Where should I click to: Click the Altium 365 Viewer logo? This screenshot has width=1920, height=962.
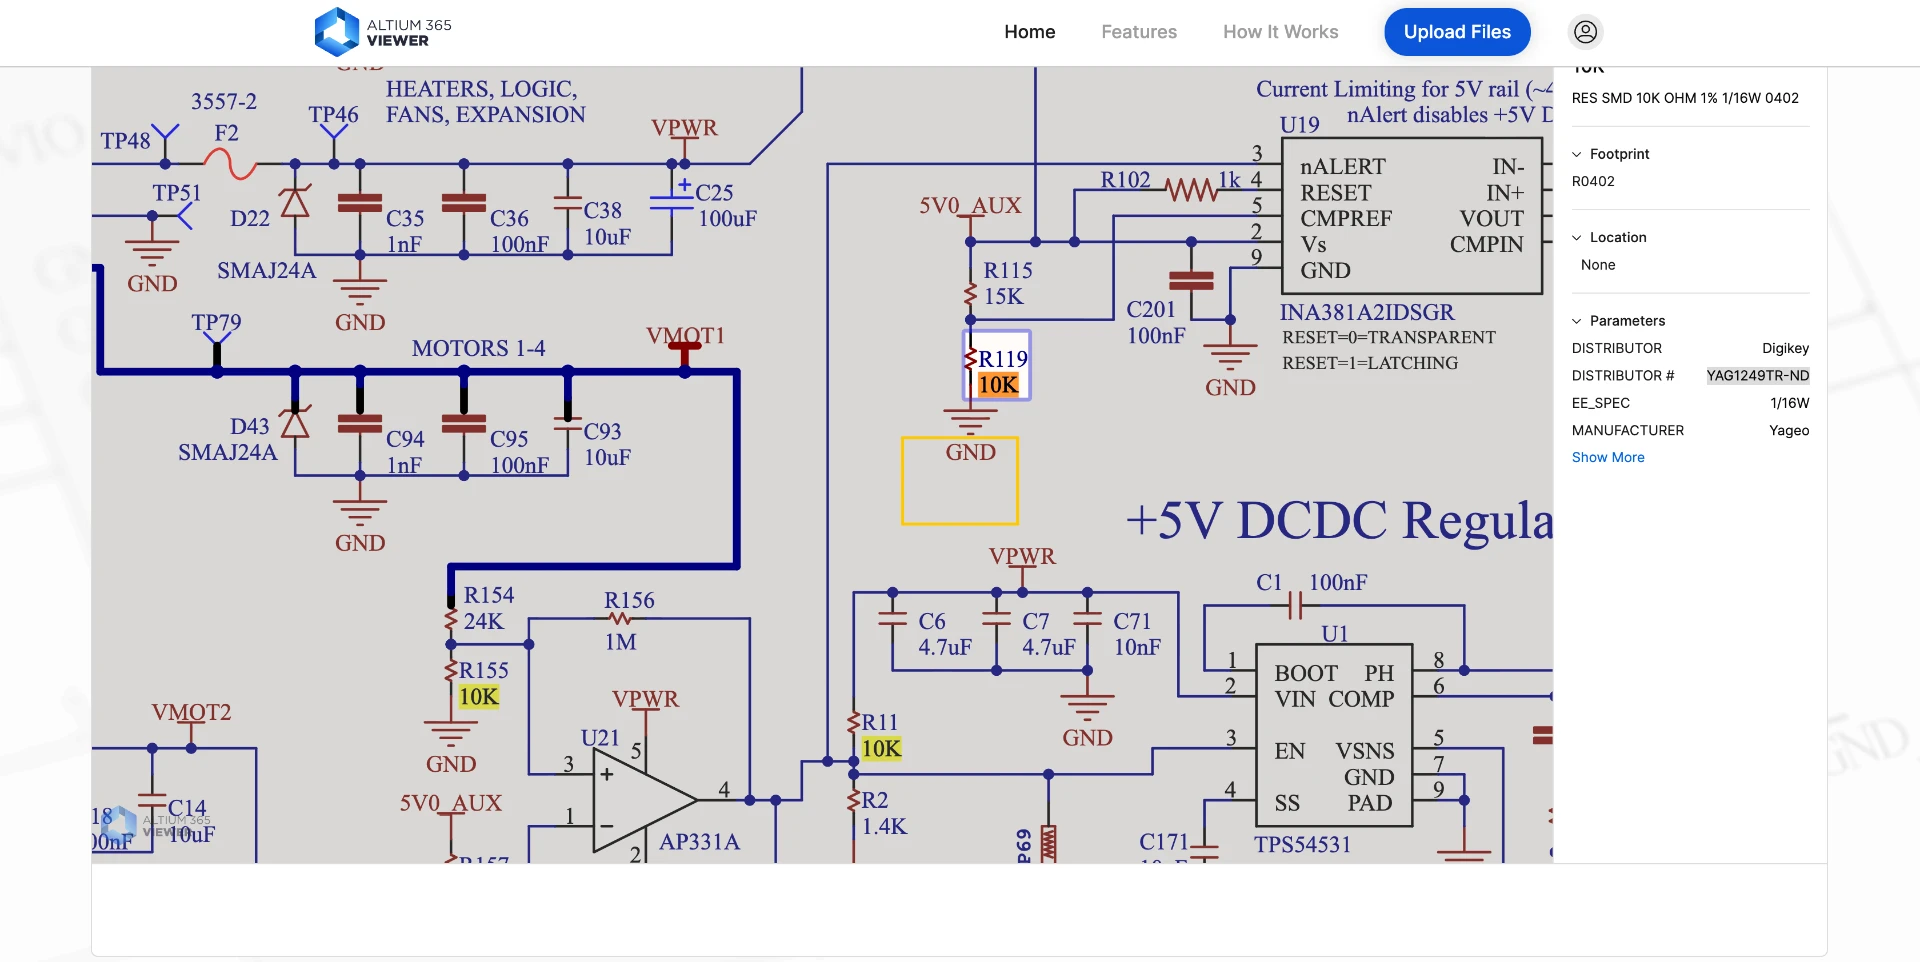coord(383,32)
